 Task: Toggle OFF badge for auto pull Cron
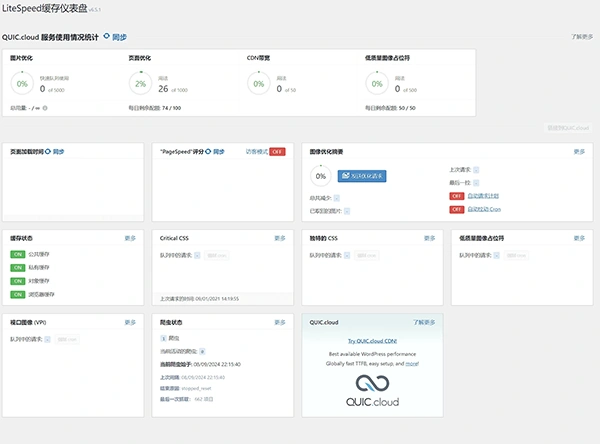(457, 209)
